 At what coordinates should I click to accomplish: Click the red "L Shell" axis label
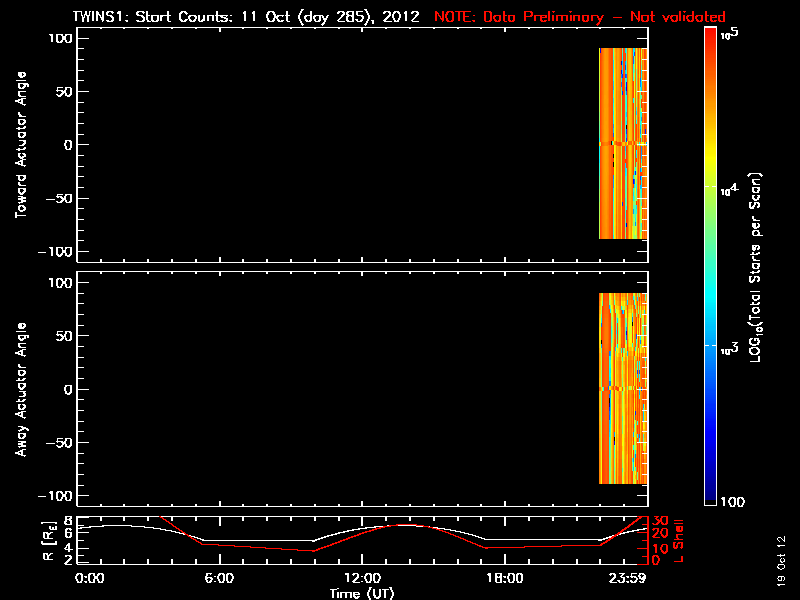[678, 541]
